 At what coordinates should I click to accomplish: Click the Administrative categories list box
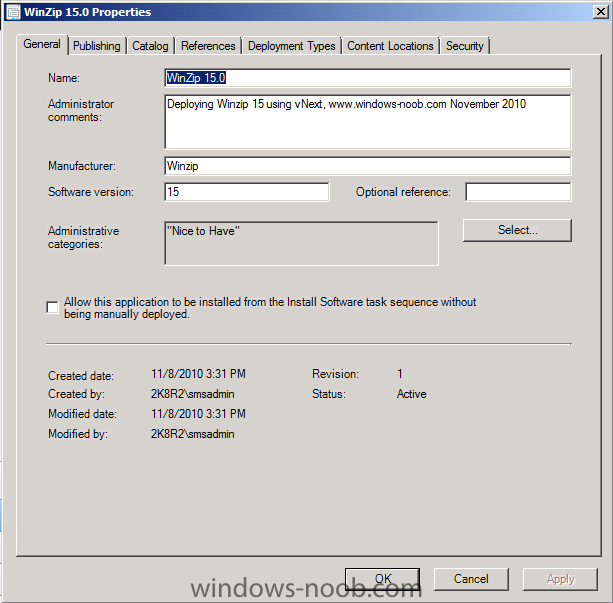[301, 243]
